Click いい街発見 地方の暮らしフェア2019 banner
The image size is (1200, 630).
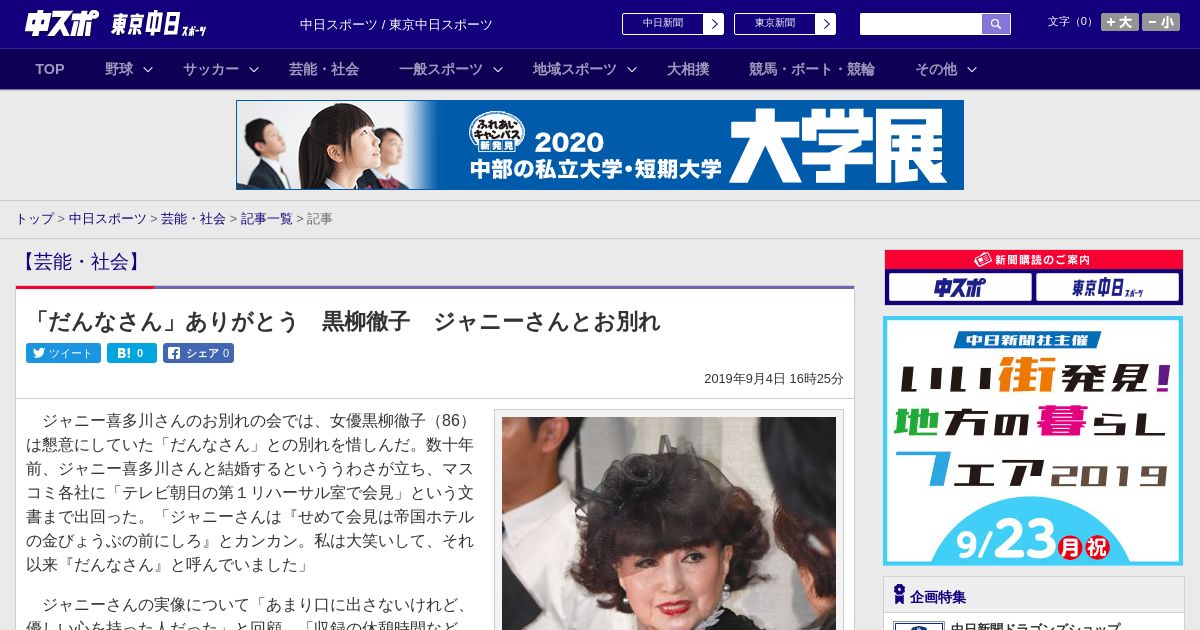1033,441
